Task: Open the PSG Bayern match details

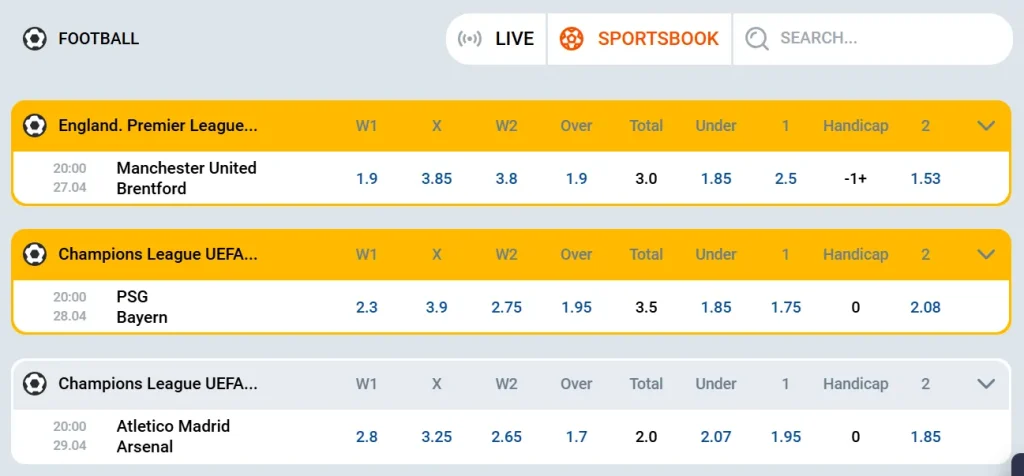Action: point(142,307)
